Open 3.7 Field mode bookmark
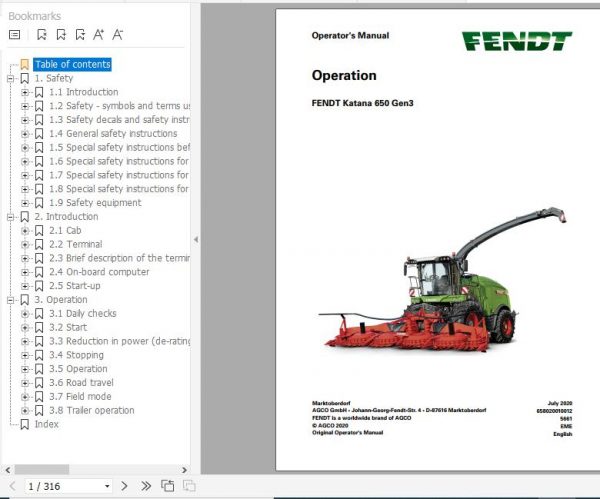Viewport: 600px width, 499px height. pyautogui.click(x=80, y=396)
